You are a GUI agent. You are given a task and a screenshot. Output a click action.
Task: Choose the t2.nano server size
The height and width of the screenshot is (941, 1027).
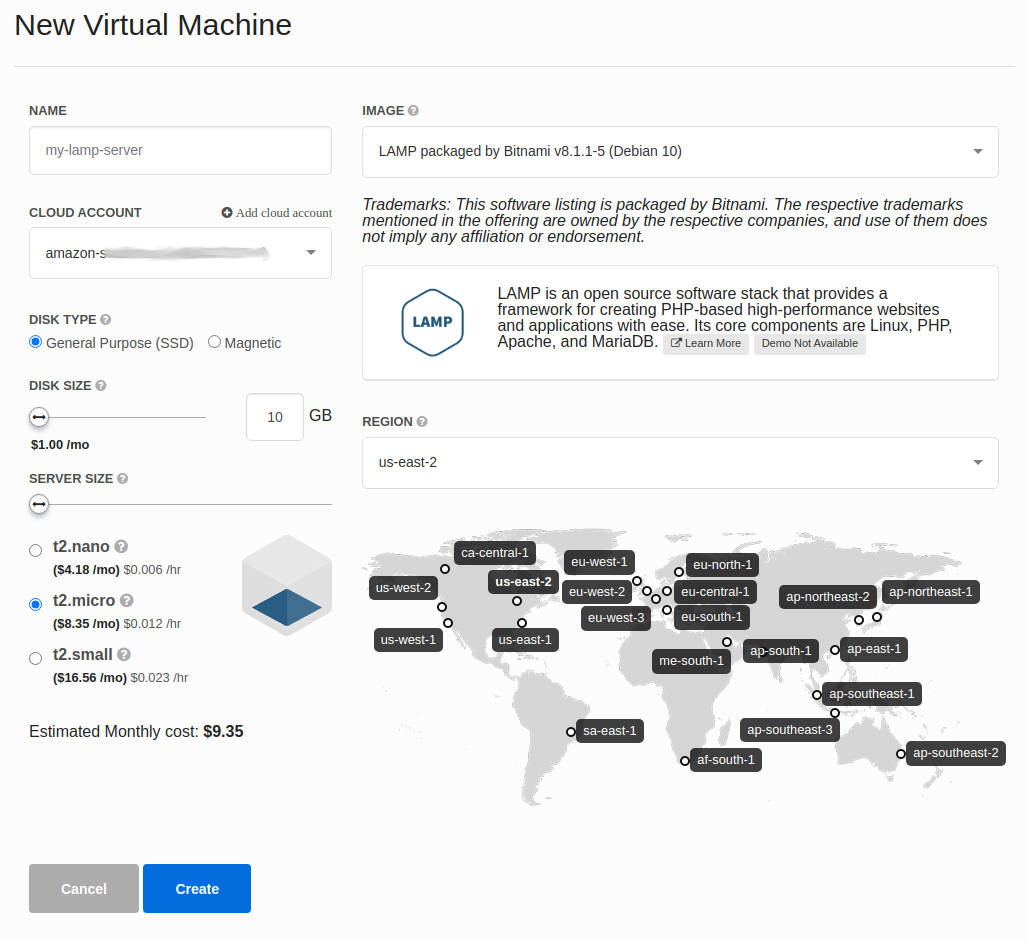tap(35, 551)
